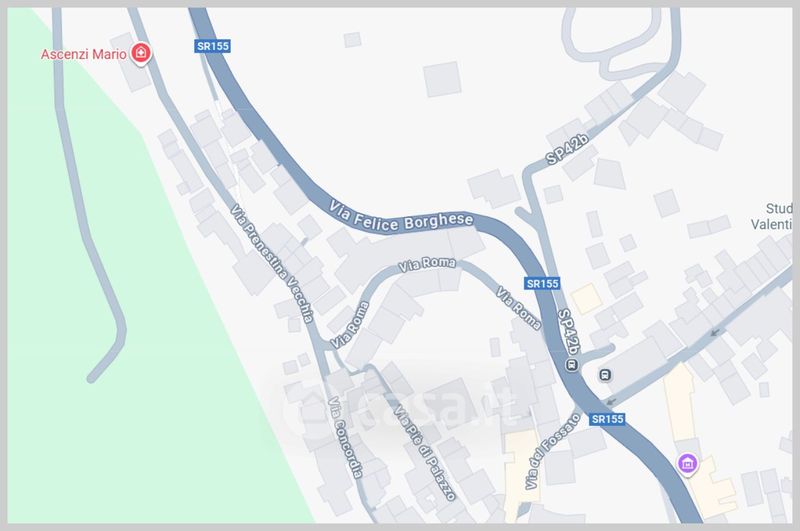Screen dimensions: 800x531
Task: Click the Via Roma label at curve top
Action: (x=427, y=264)
